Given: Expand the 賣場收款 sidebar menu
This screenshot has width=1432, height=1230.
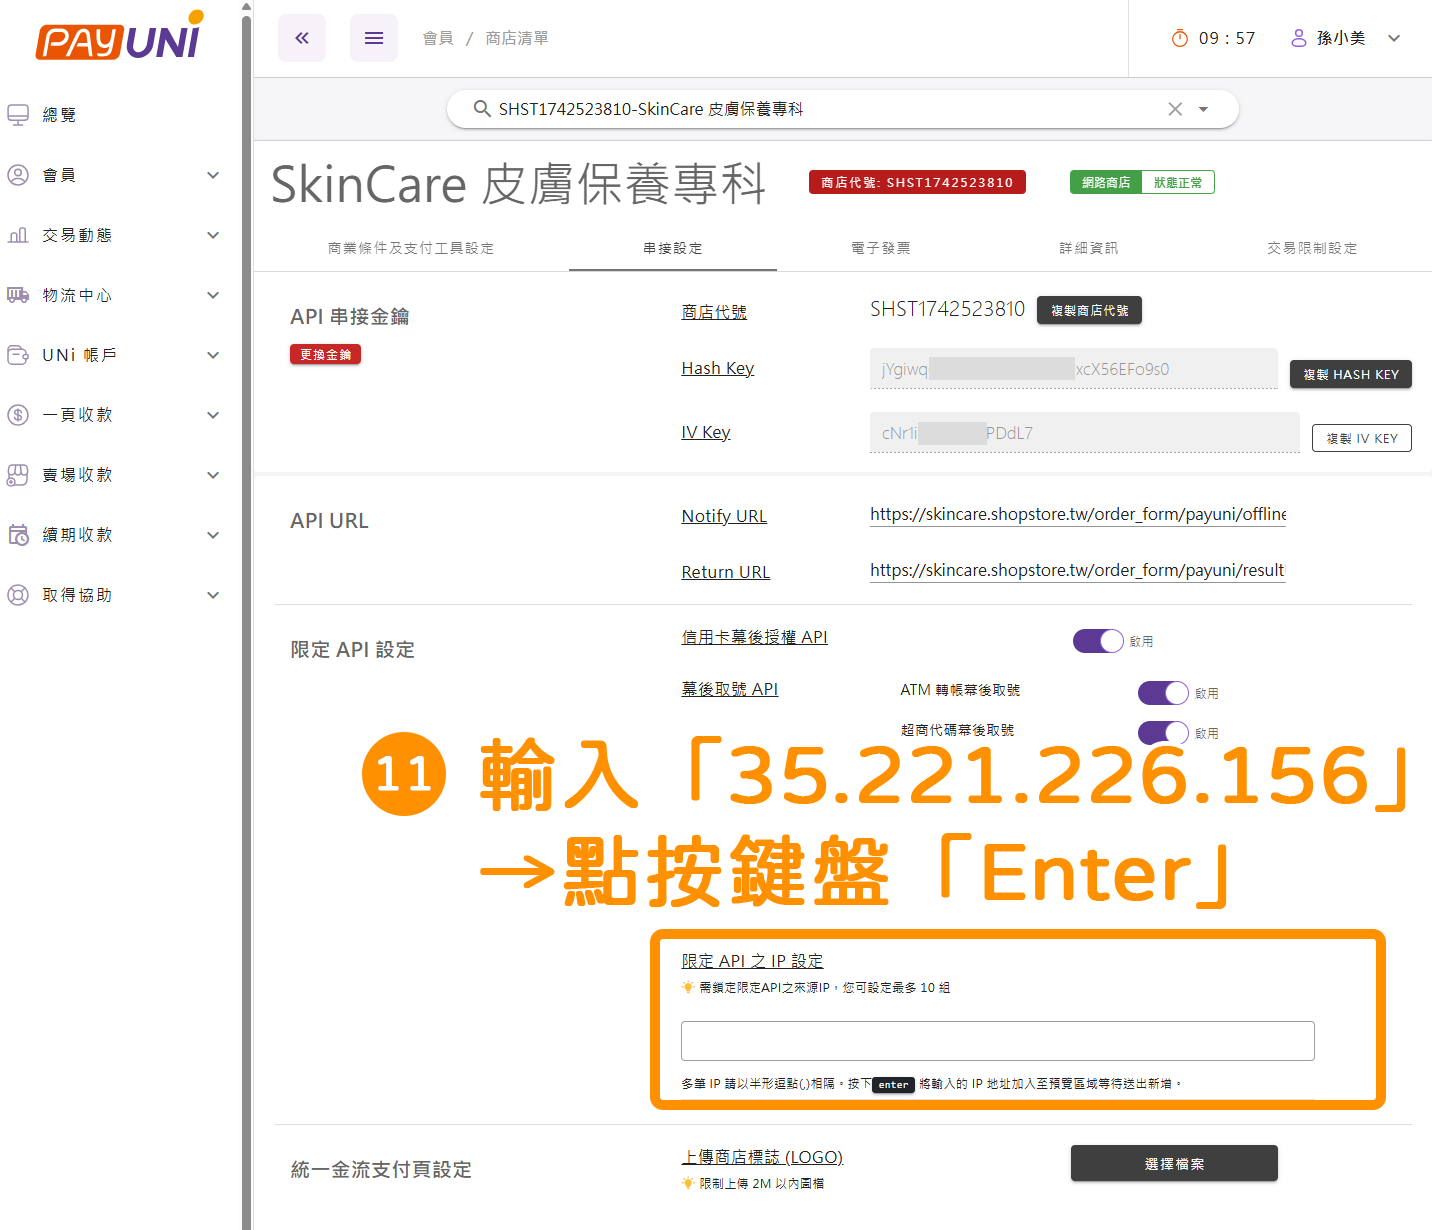Looking at the screenshot, I should coord(213,475).
